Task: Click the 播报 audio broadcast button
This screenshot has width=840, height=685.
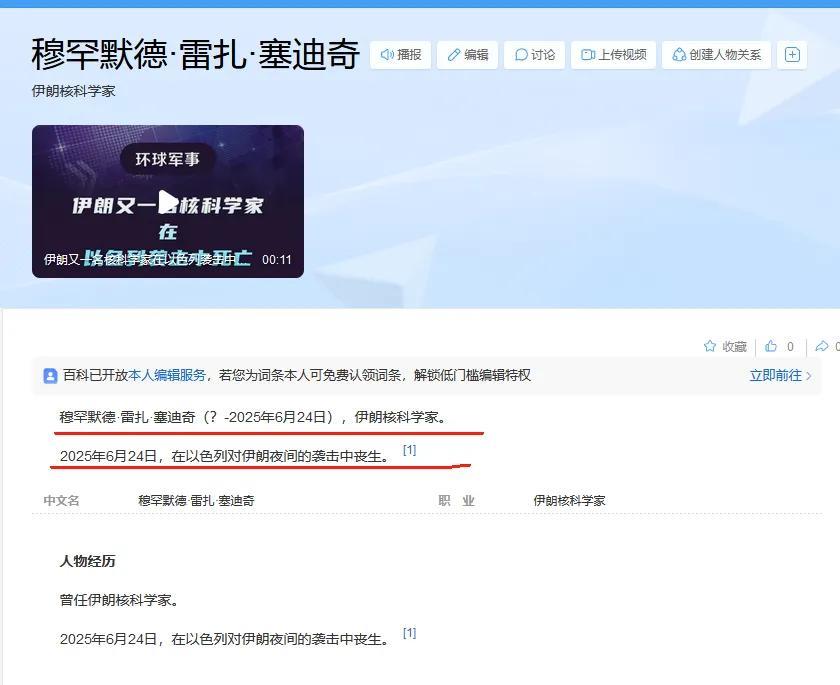Action: tap(400, 55)
